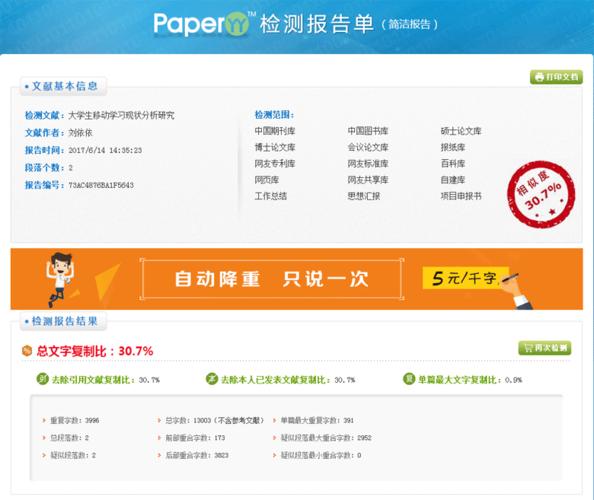Click 网友专利库 in detection scope

[275, 164]
